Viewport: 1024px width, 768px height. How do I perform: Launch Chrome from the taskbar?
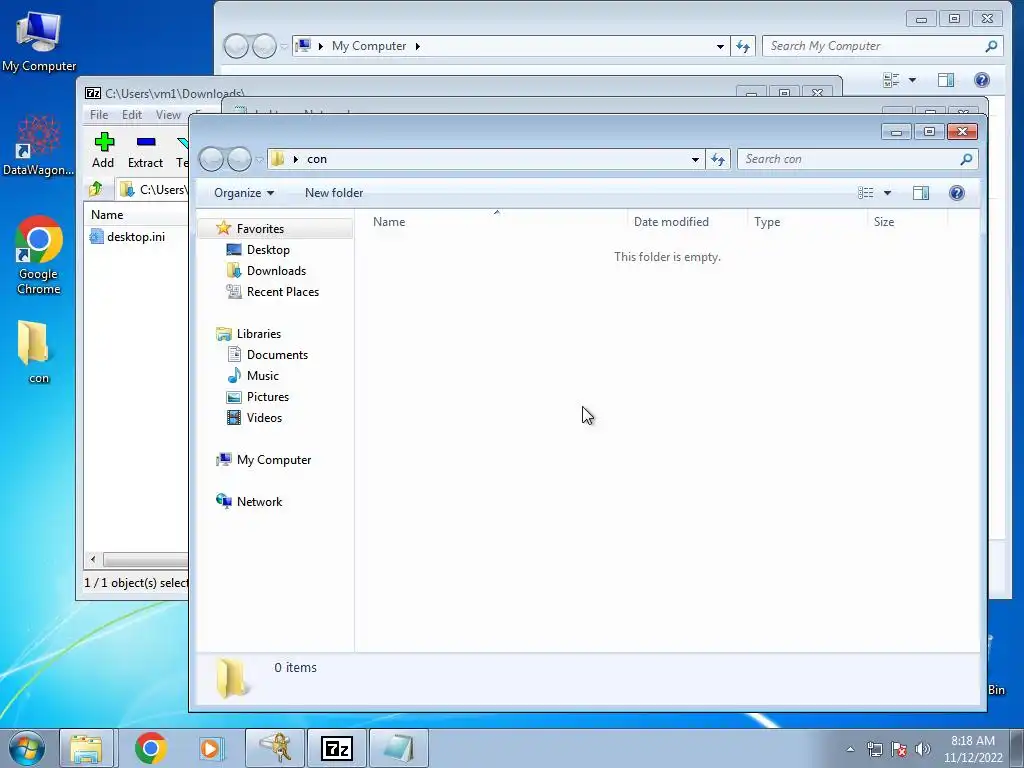(151, 748)
